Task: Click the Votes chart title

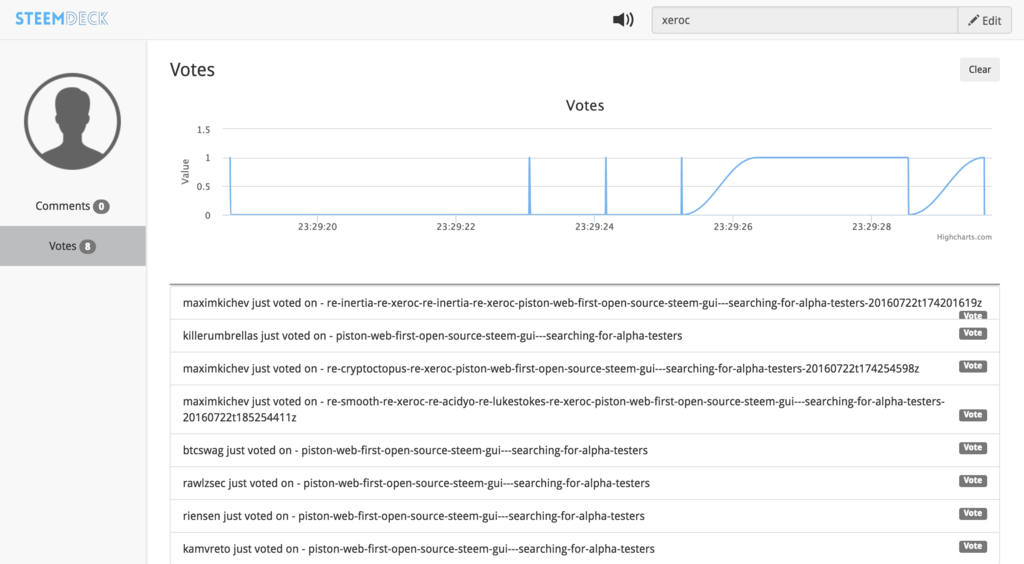Action: [585, 105]
